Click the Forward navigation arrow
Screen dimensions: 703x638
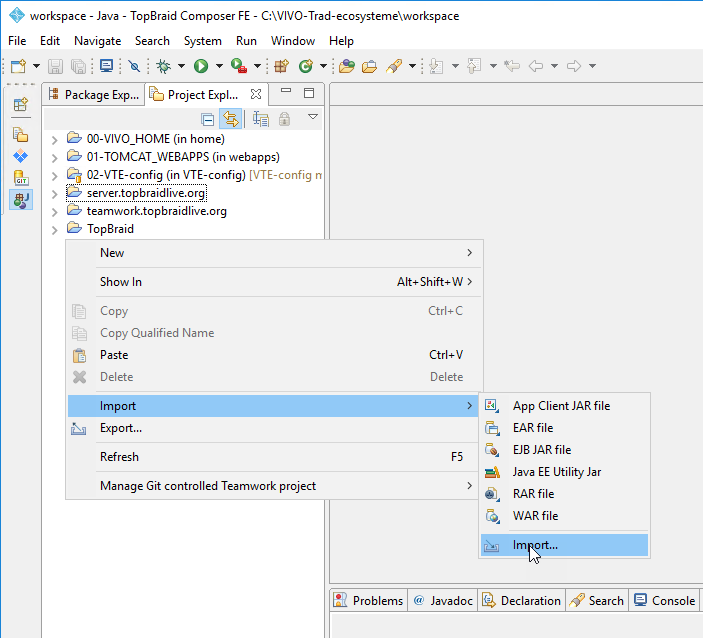click(574, 66)
